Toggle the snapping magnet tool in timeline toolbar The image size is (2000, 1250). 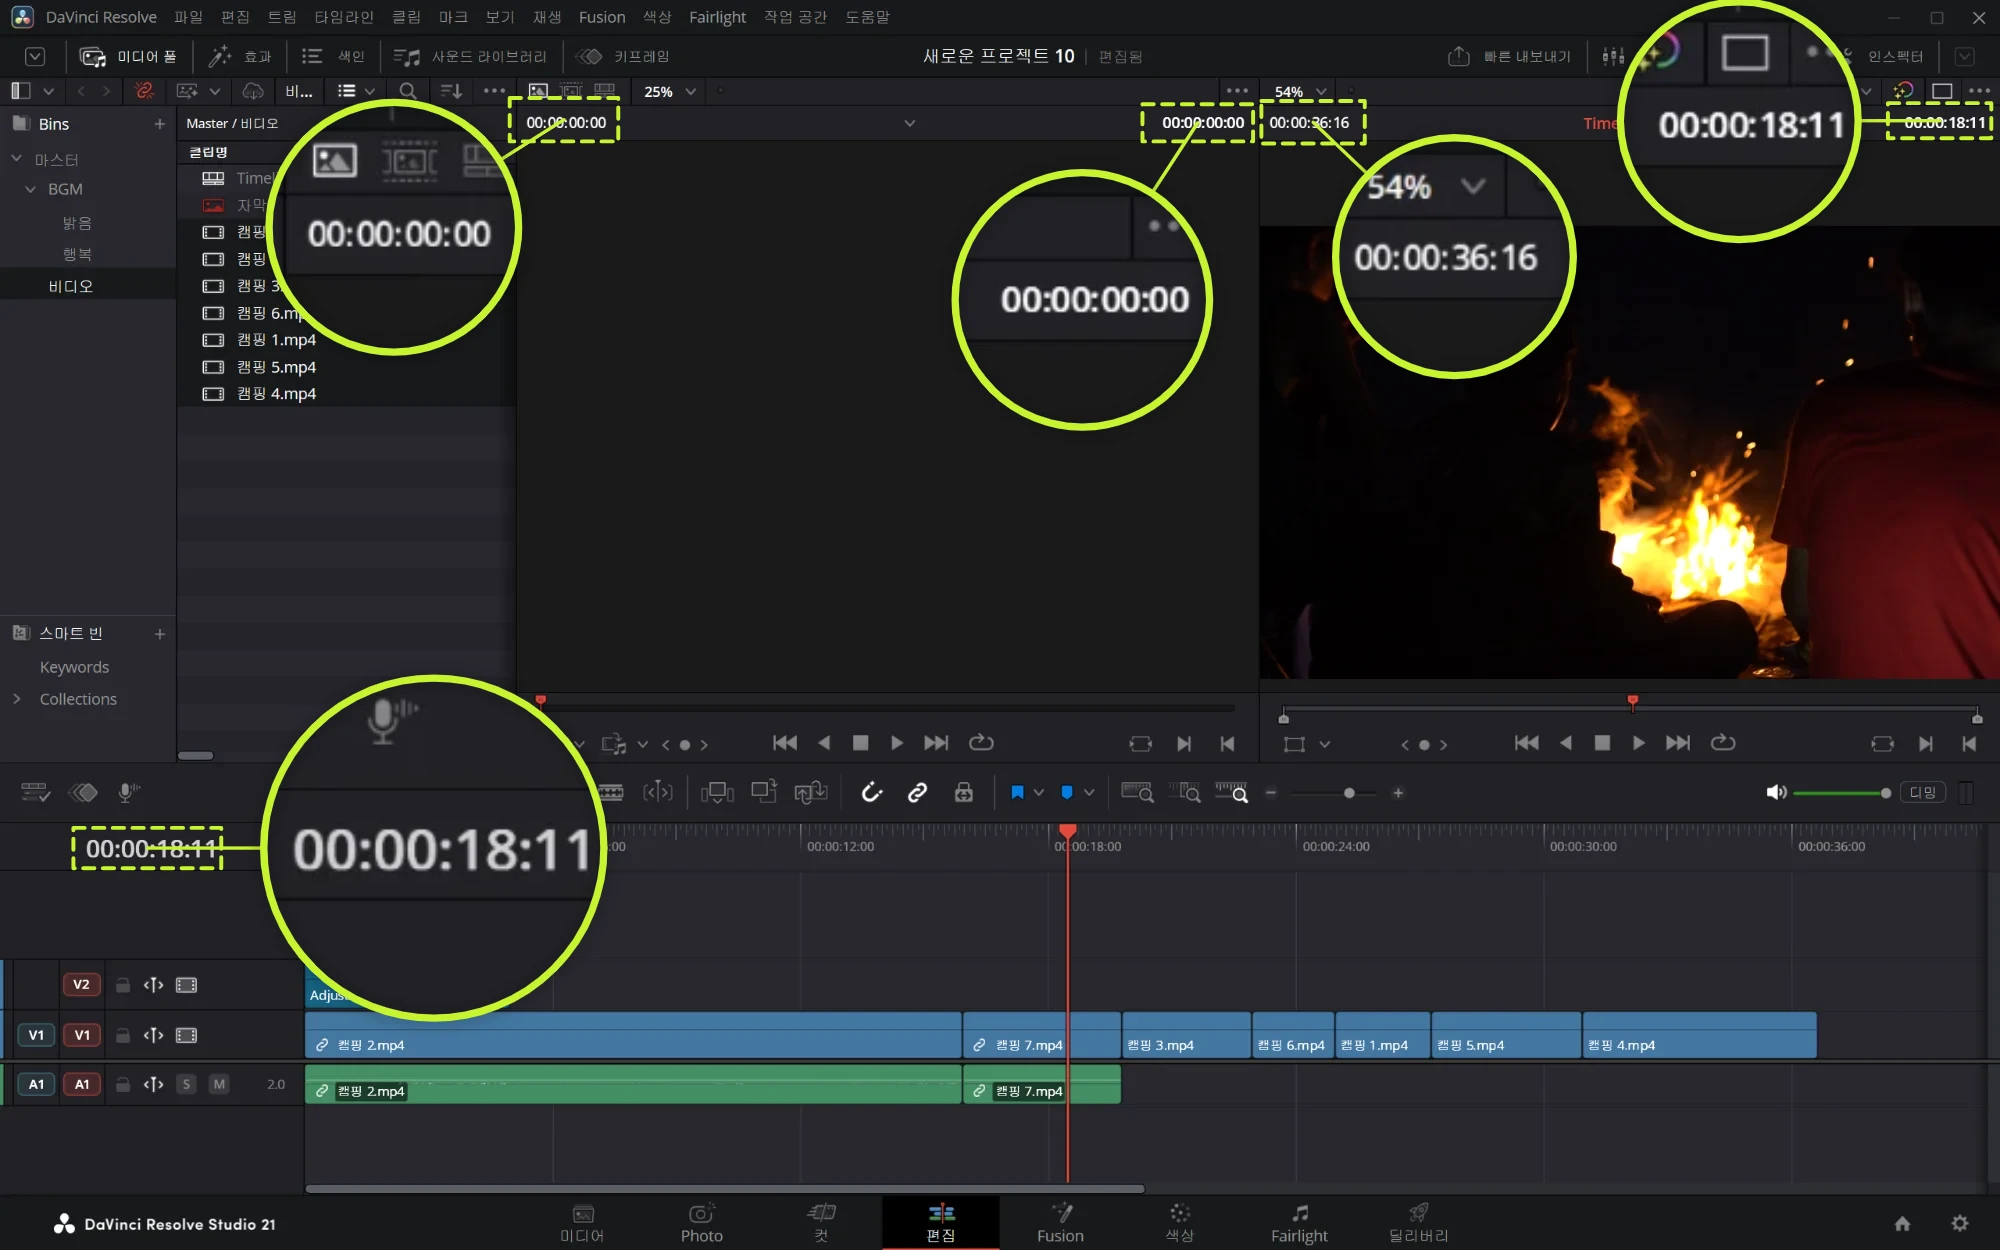872,793
